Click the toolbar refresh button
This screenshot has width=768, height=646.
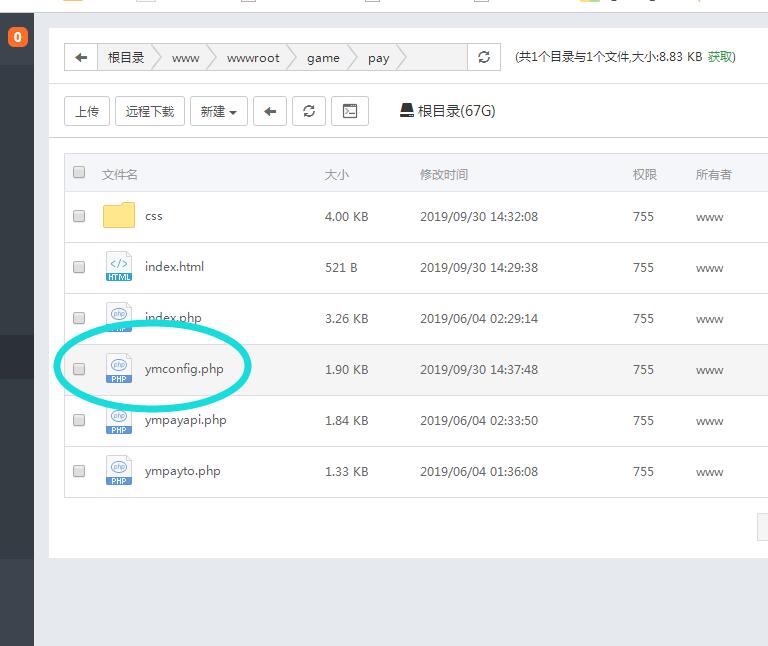309,111
